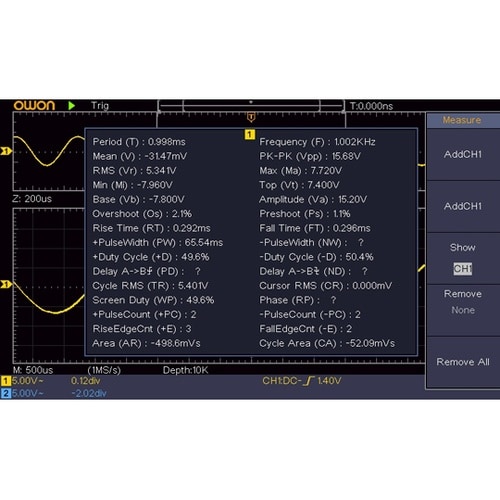This screenshot has height=500, width=500.
Task: Click the rising edge trigger symbol
Action: click(x=310, y=381)
